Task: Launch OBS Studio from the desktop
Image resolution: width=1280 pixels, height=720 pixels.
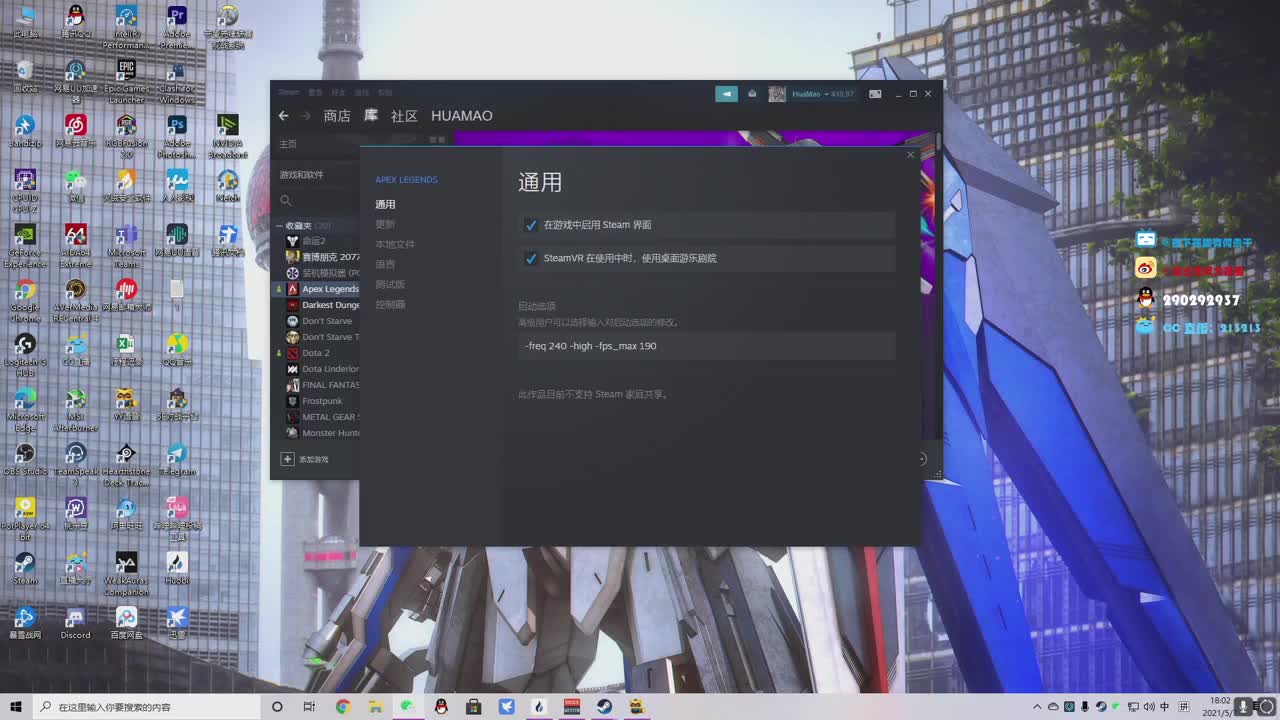Action: coord(25,460)
